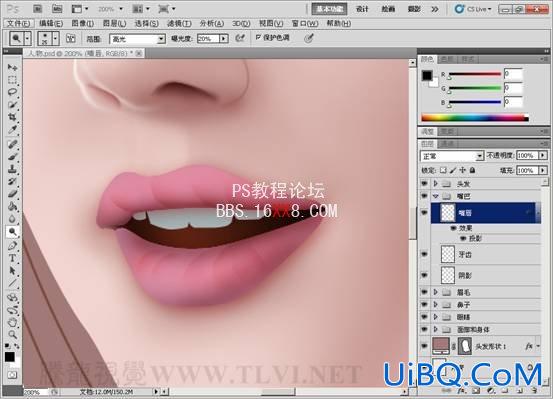This screenshot has height=399, width=553.
Task: Select the Dodge tool in toolbox
Action: tap(12, 232)
